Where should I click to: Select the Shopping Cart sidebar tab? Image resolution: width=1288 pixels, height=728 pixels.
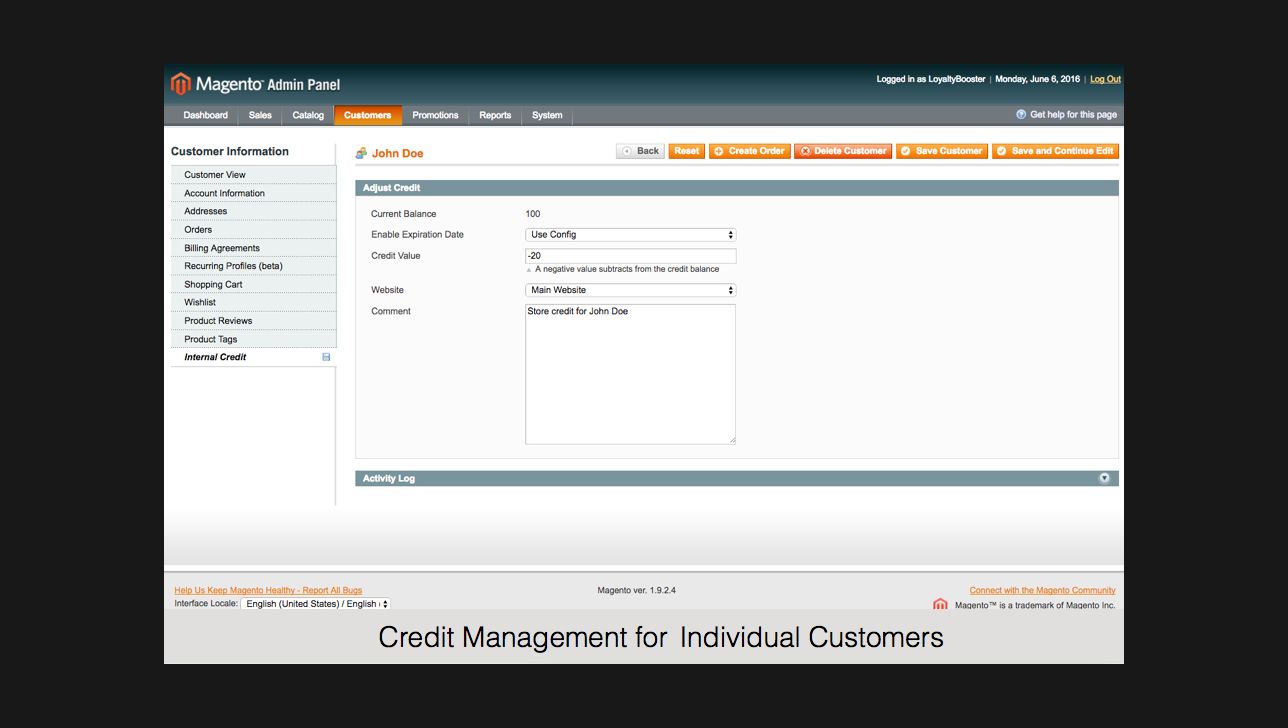point(213,284)
